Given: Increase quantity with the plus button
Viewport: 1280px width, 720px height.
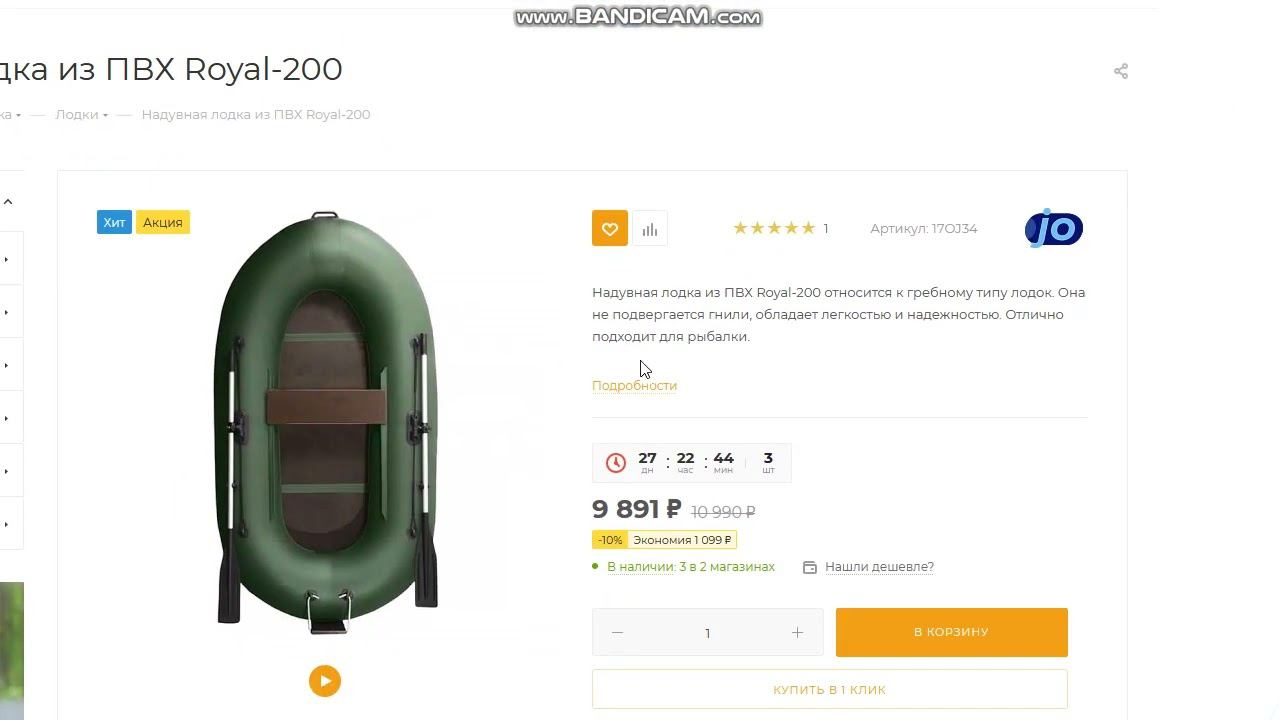Looking at the screenshot, I should pos(797,633).
